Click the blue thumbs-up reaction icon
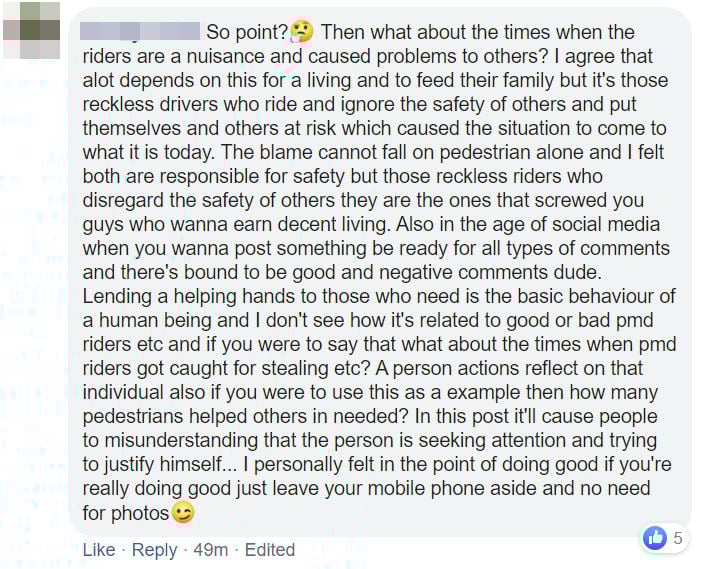Viewport: 726px width, 569px height. pos(655,538)
